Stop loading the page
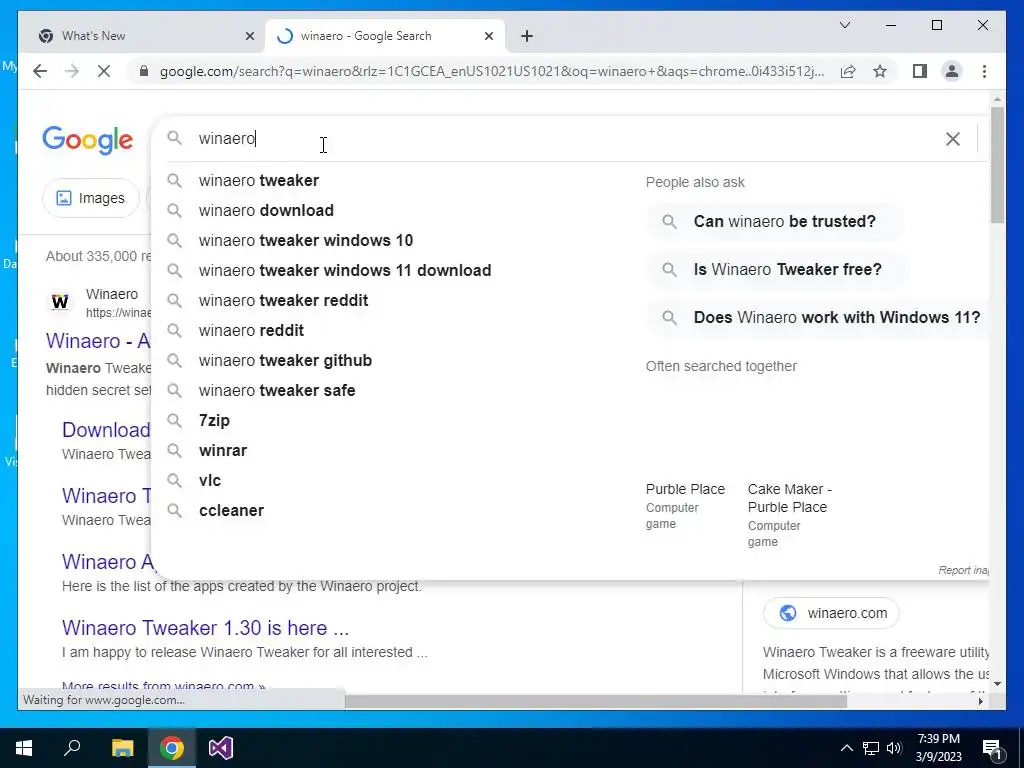 [x=104, y=71]
